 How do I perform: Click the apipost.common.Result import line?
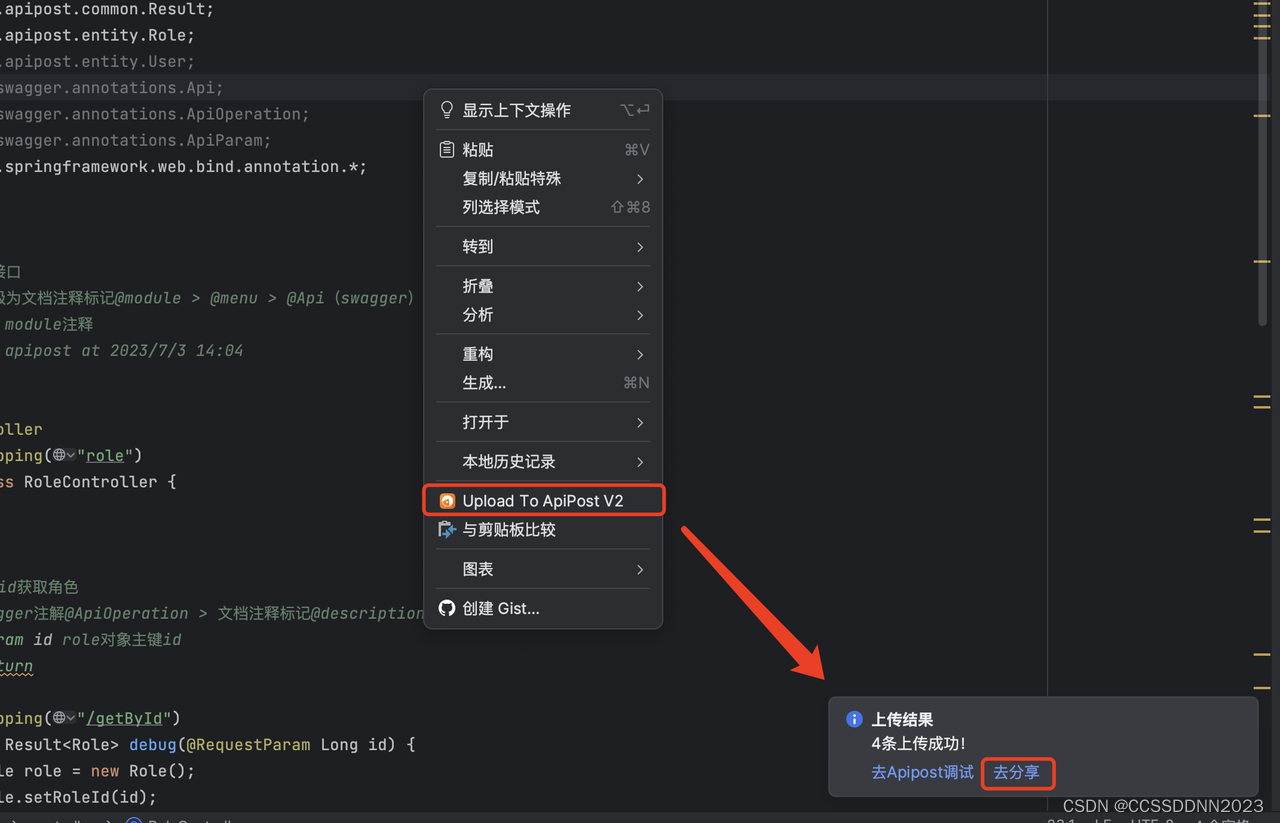point(107,9)
